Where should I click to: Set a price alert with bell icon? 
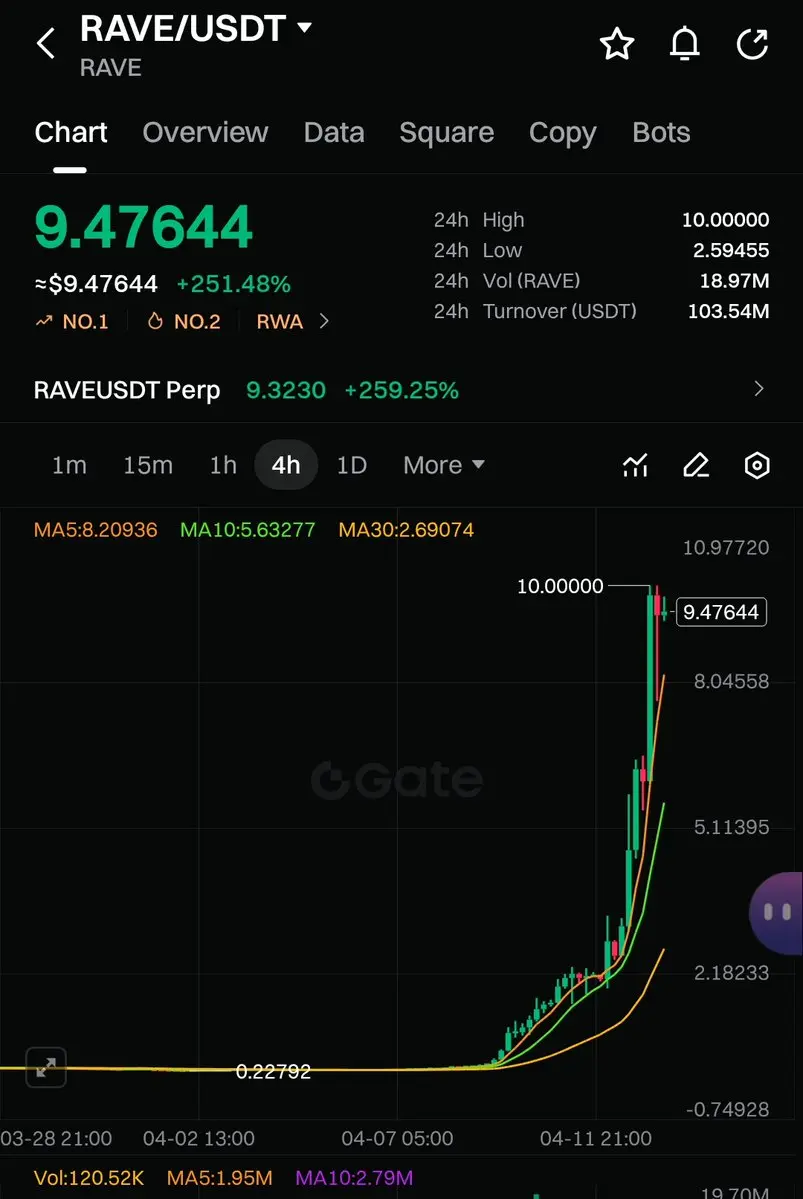684,44
